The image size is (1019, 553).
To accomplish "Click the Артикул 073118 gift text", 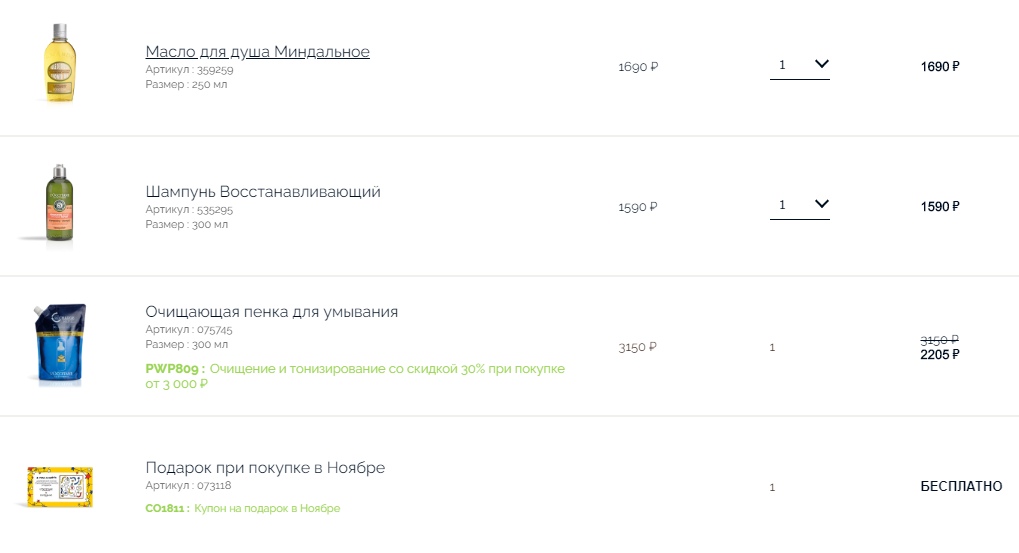I will pyautogui.click(x=188, y=486).
